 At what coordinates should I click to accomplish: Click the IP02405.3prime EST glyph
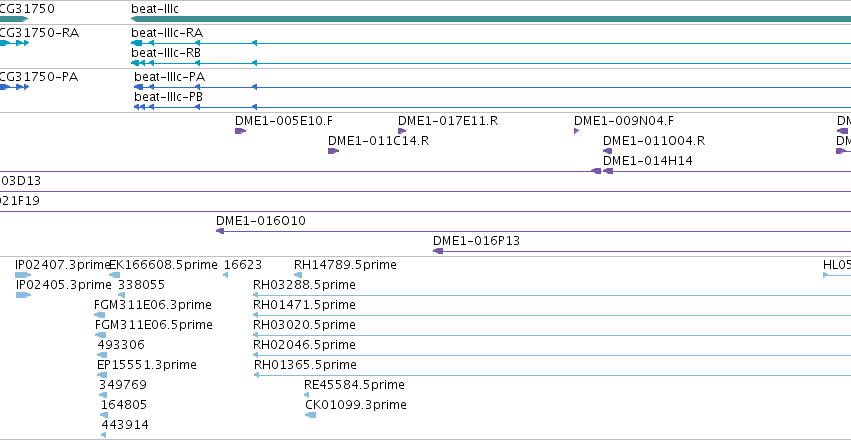pyautogui.click(x=23, y=295)
